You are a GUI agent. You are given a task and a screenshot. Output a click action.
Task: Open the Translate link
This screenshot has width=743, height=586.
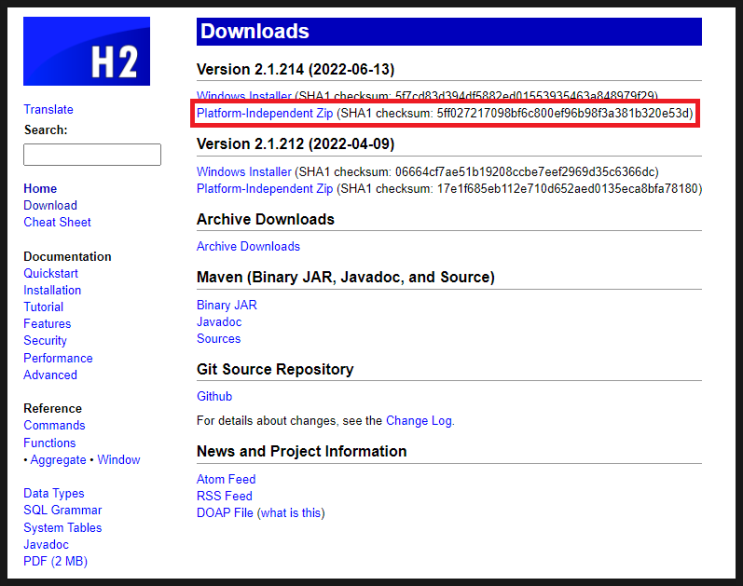[48, 109]
